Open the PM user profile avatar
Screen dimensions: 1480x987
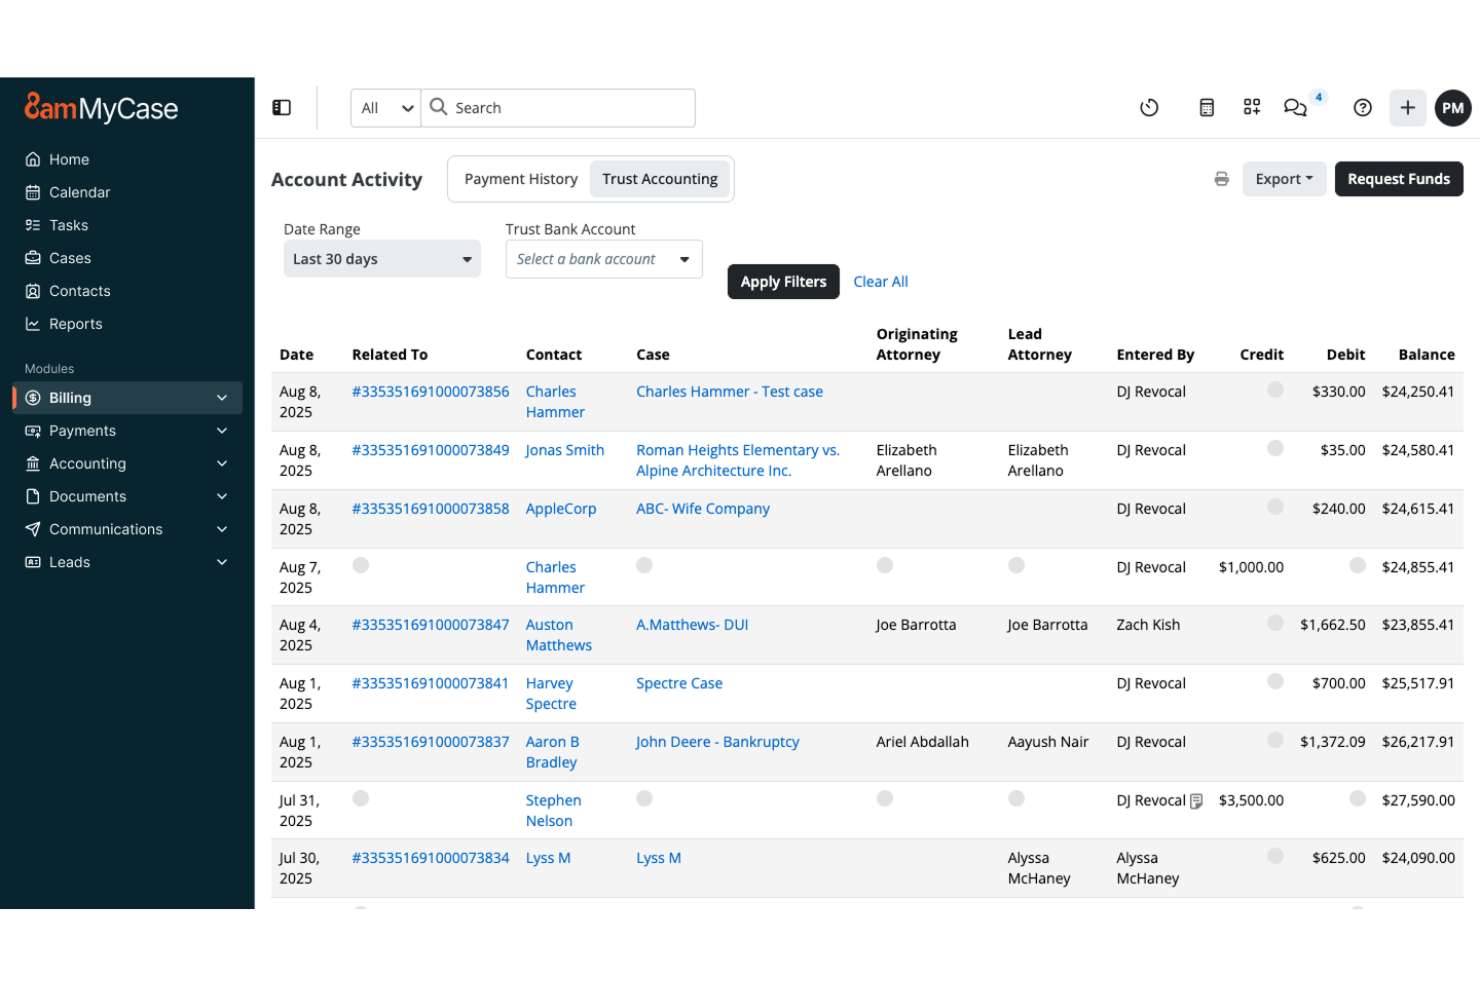pos(1453,107)
